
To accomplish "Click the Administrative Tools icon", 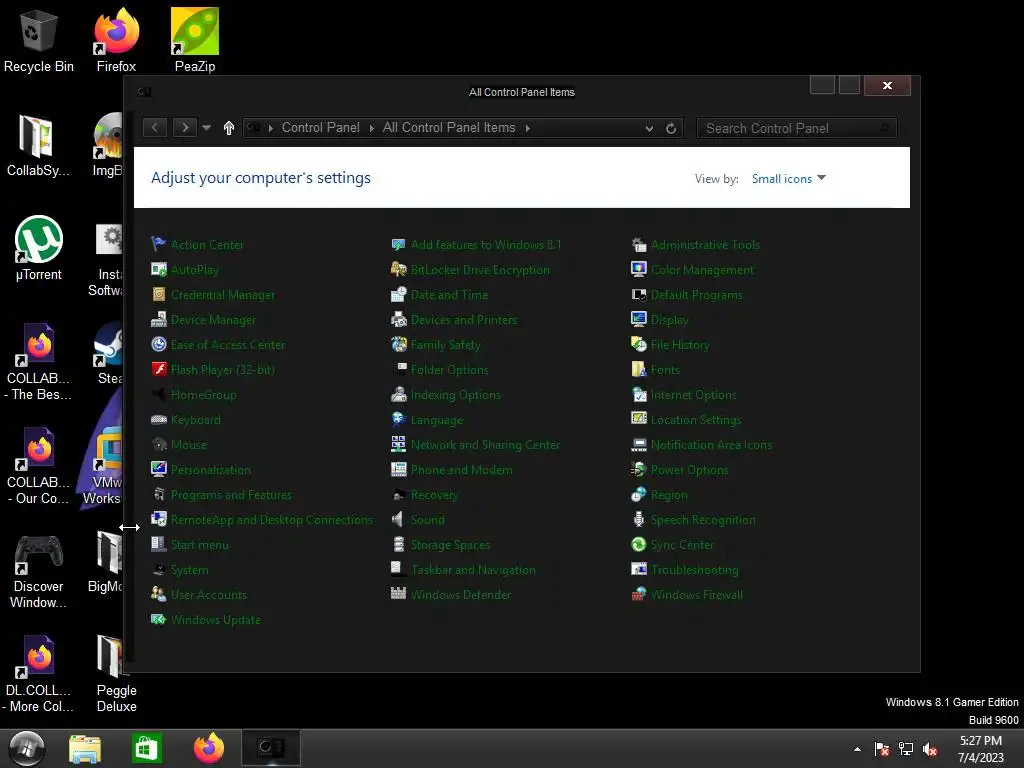I will (x=639, y=244).
